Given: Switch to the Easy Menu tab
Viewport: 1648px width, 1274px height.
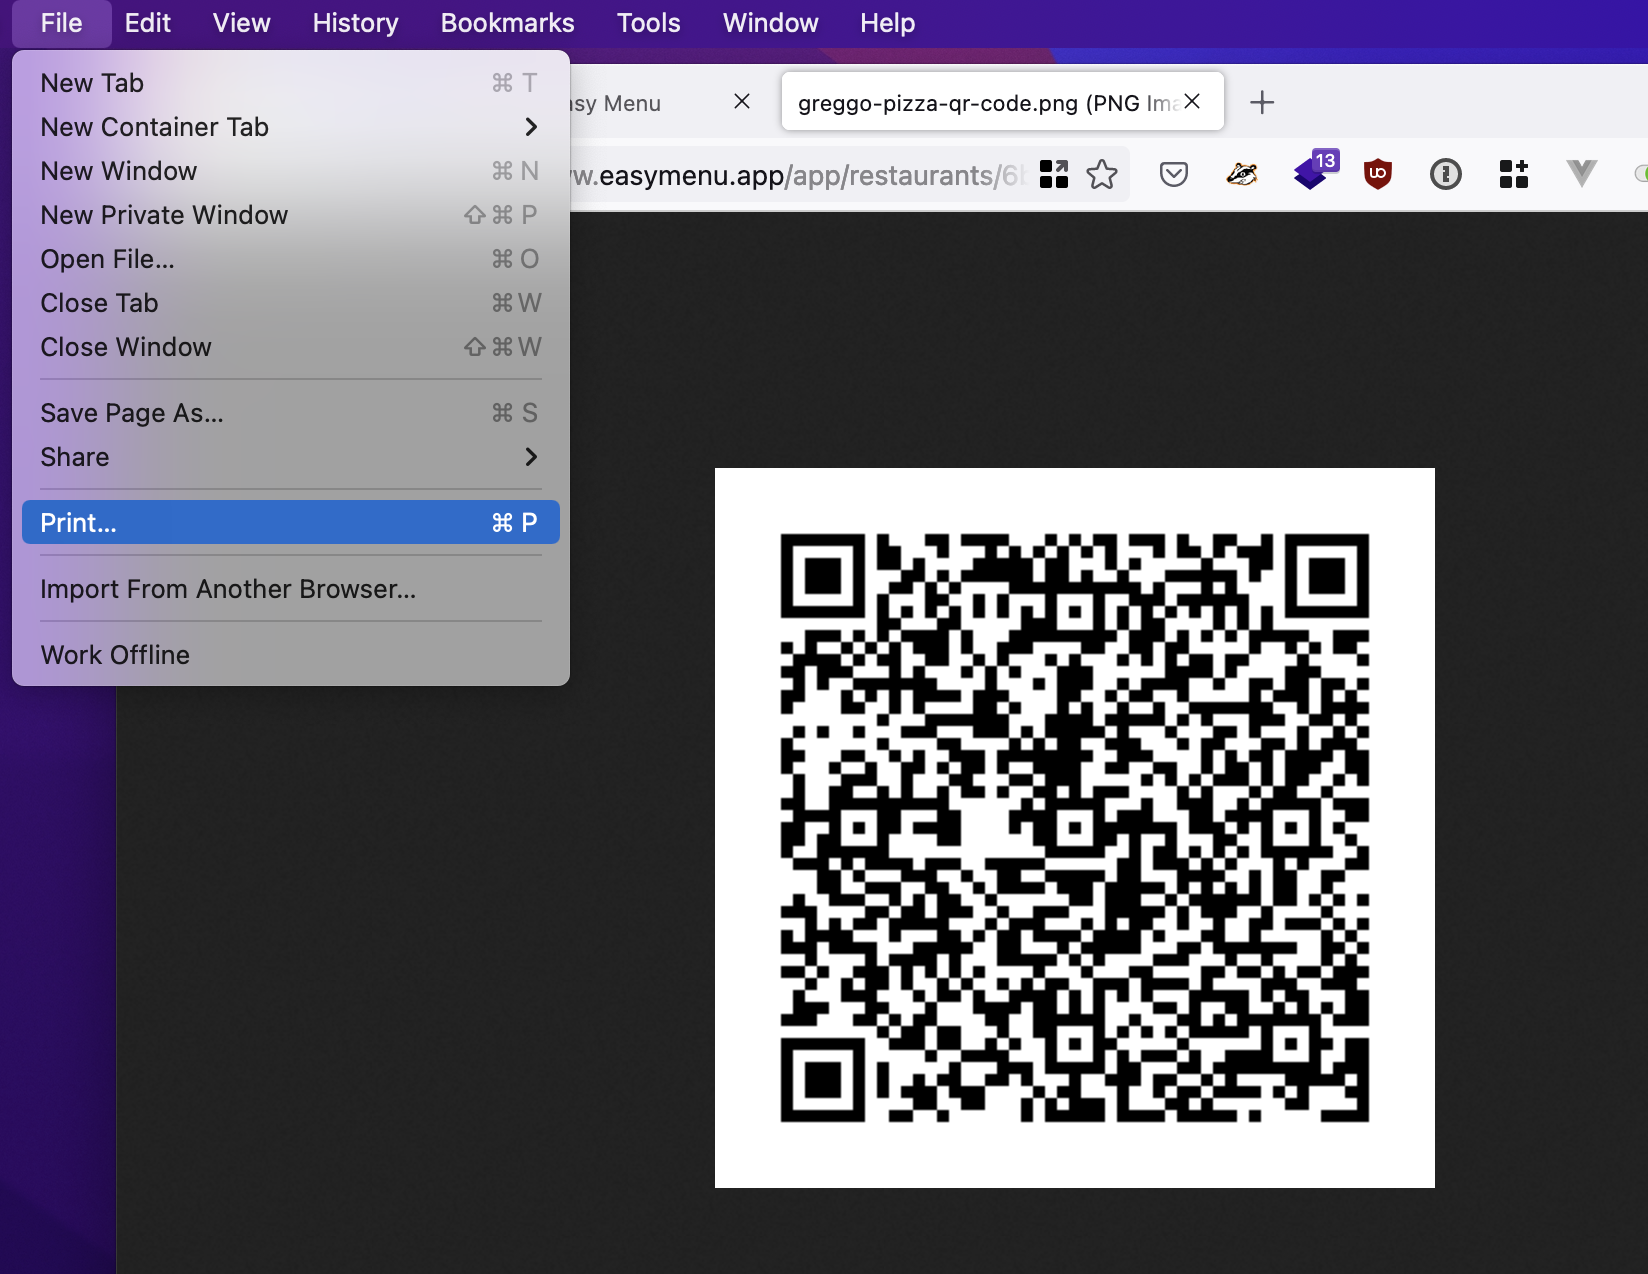Looking at the screenshot, I should coord(640,103).
